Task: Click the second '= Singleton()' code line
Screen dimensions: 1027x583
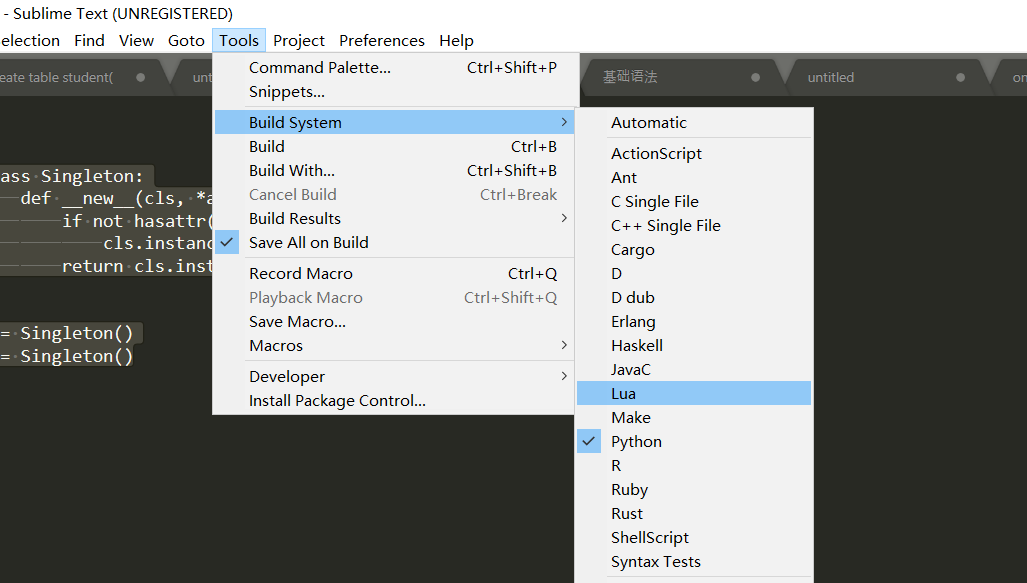Action: coord(67,356)
